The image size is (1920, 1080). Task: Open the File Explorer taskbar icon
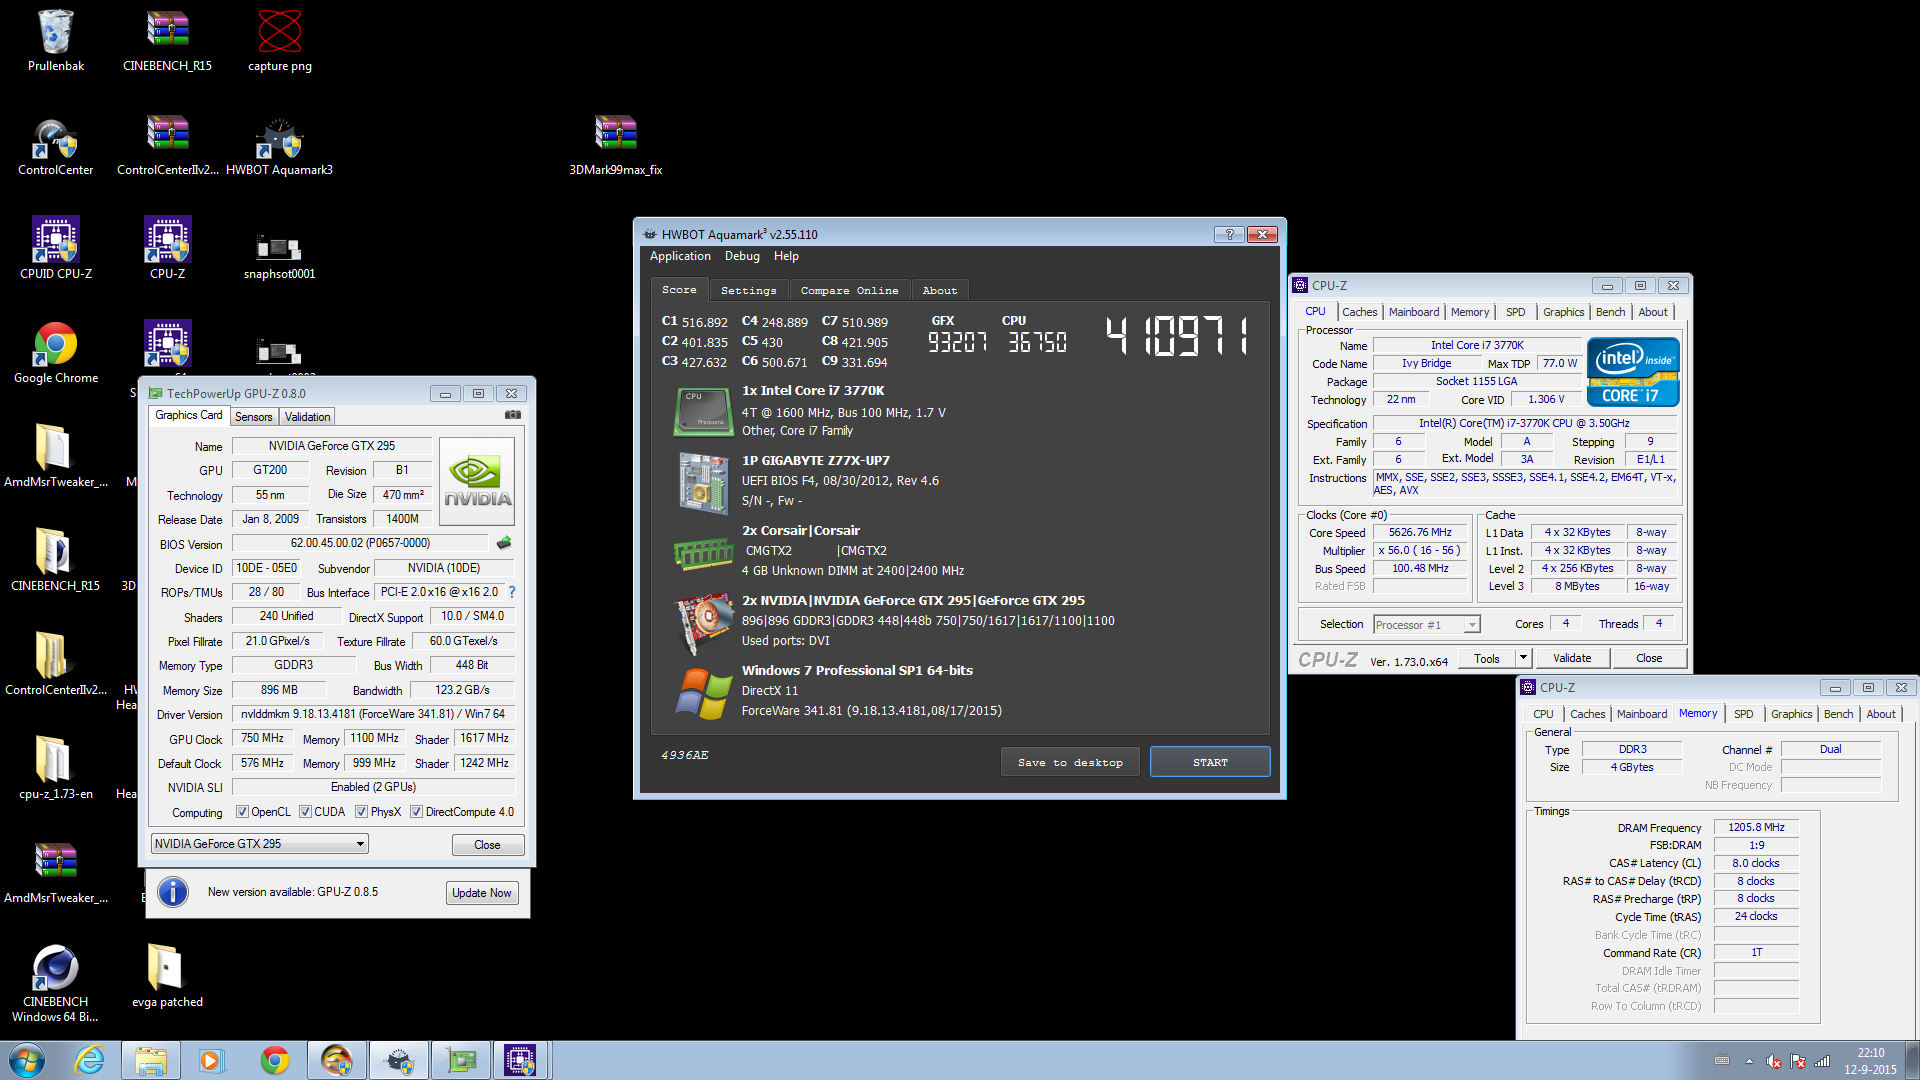151,1060
